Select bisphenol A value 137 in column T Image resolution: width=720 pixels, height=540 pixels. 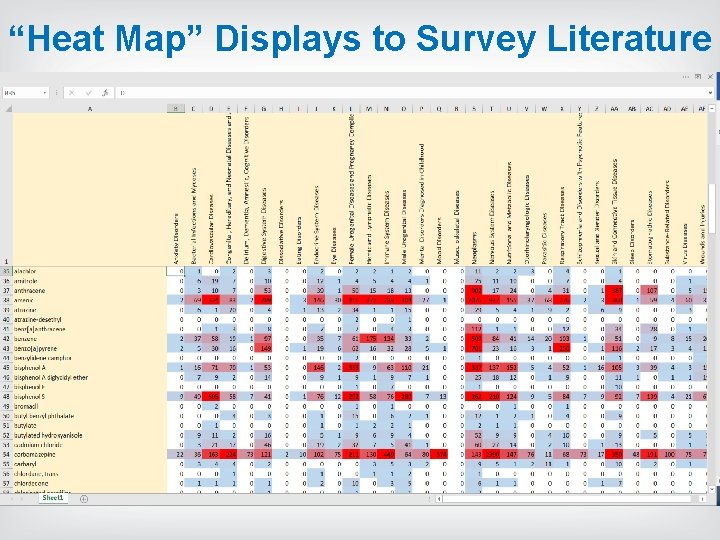(x=491, y=368)
